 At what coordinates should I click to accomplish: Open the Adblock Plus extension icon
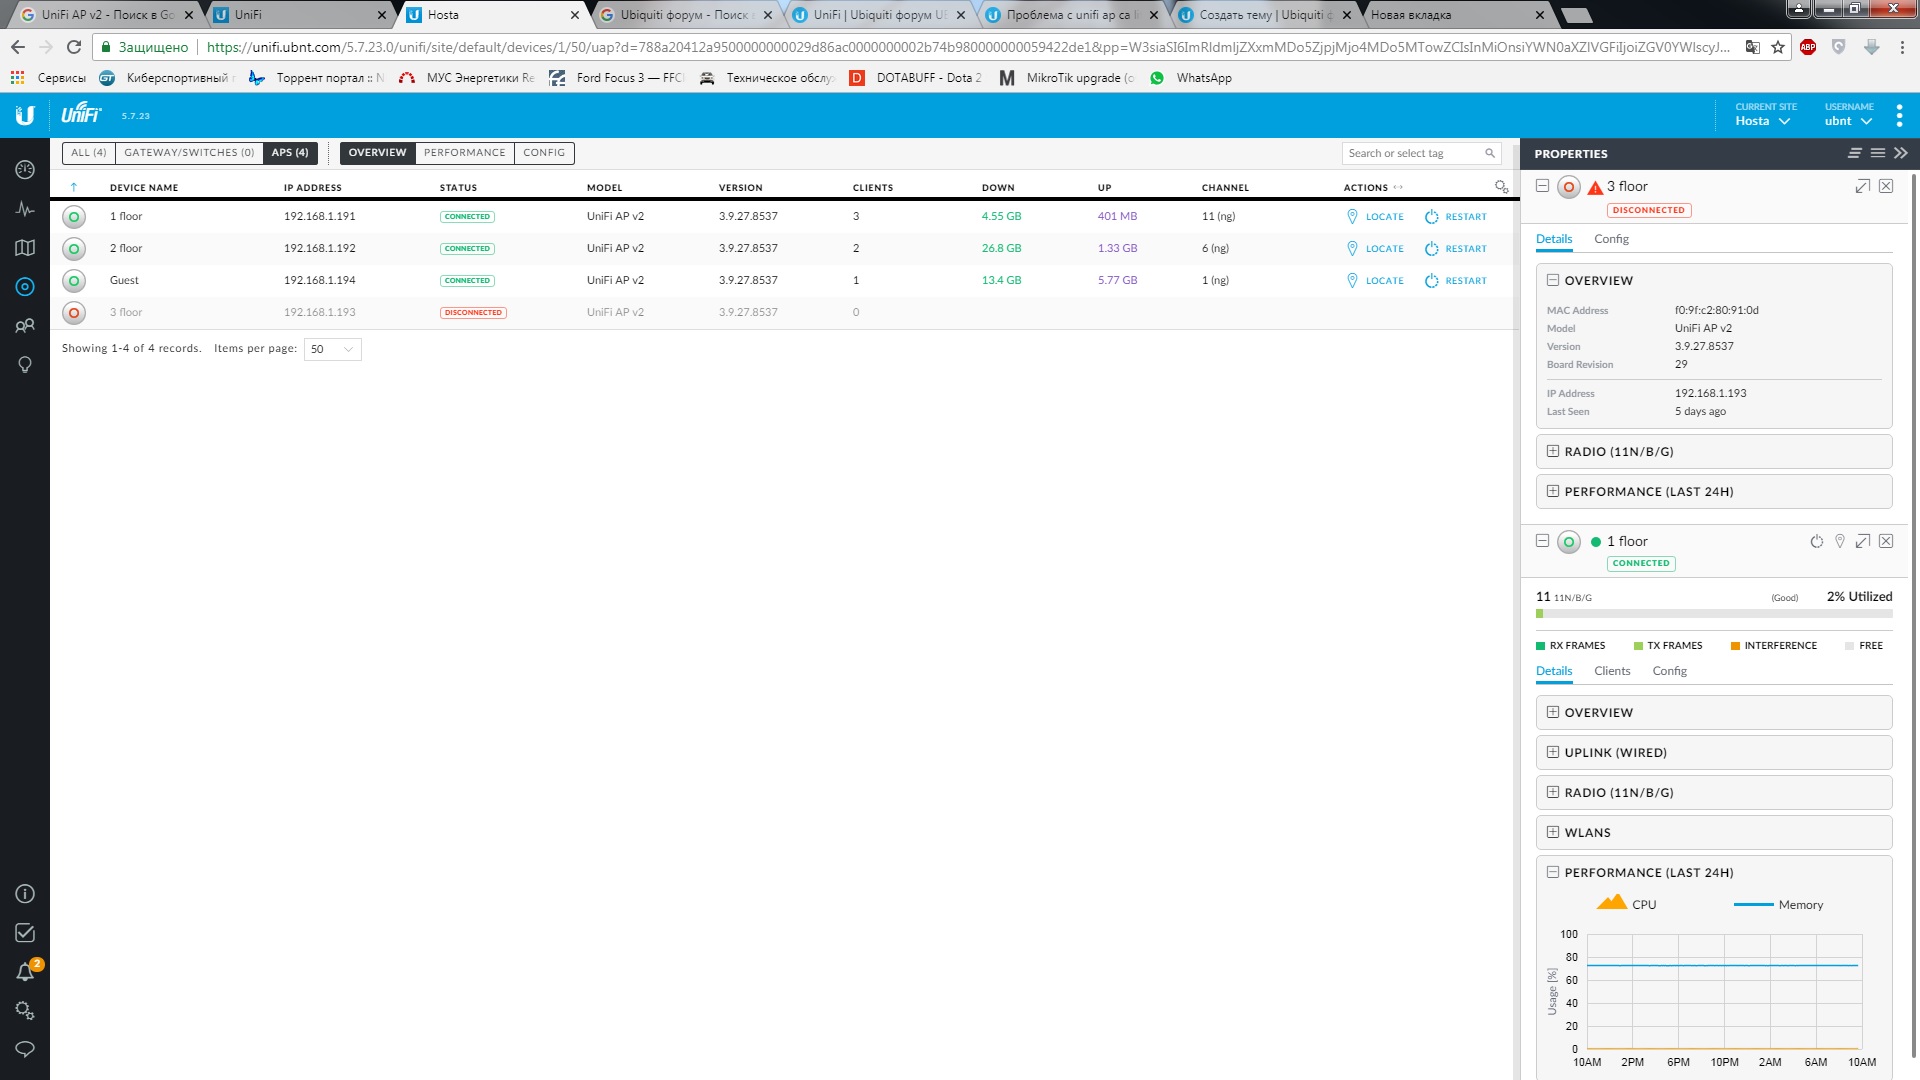pos(1808,47)
